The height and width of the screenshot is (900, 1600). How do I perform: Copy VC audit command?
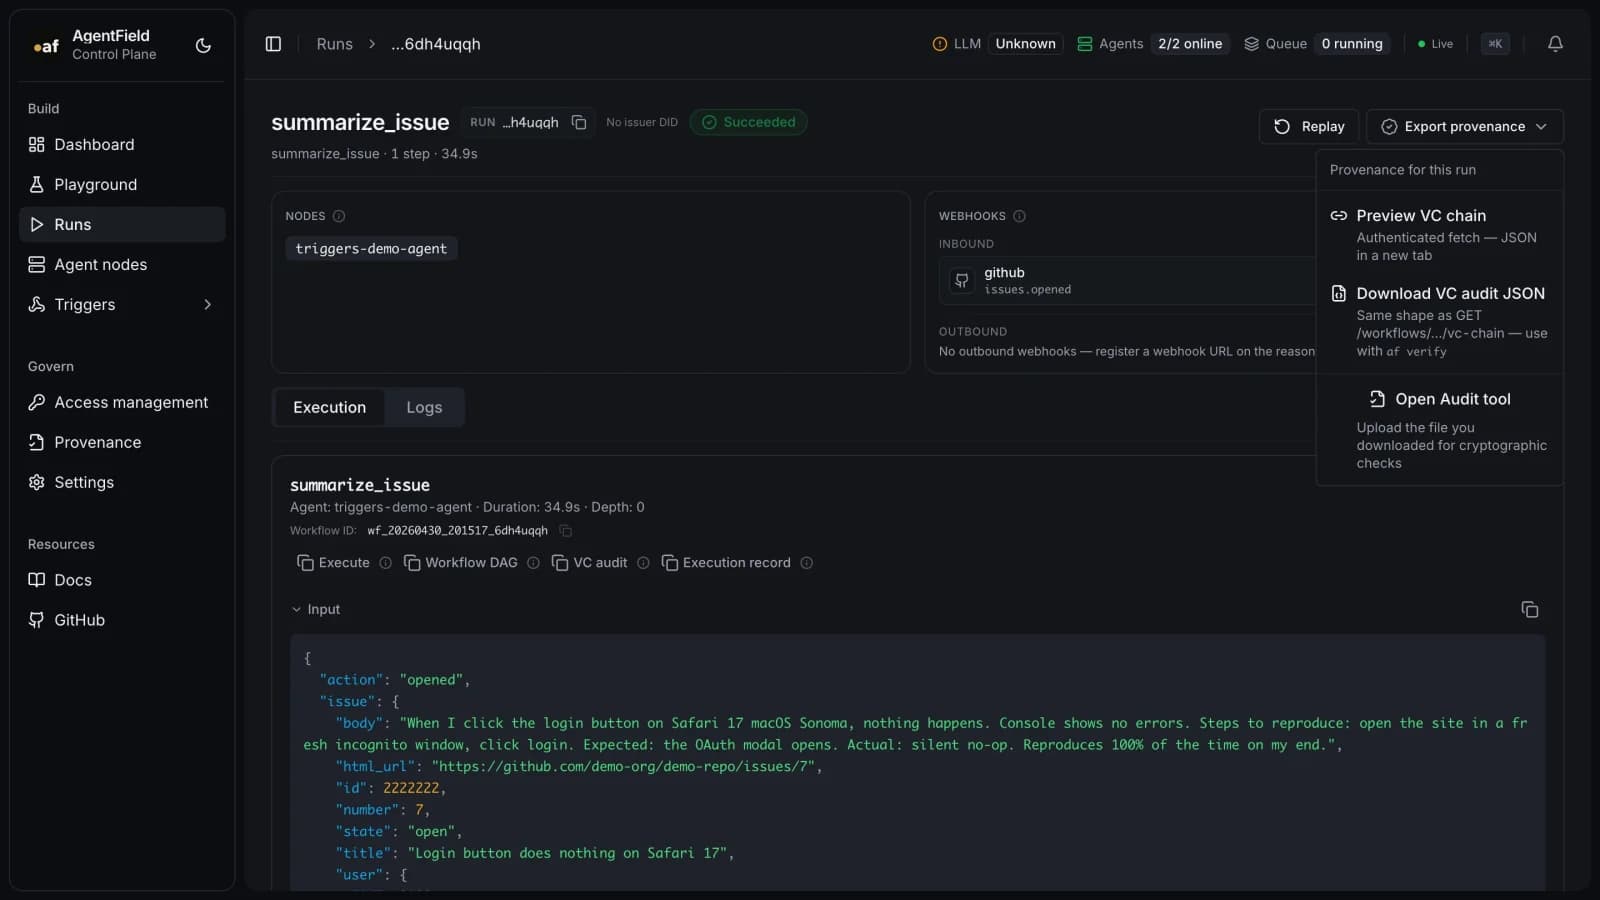point(589,563)
